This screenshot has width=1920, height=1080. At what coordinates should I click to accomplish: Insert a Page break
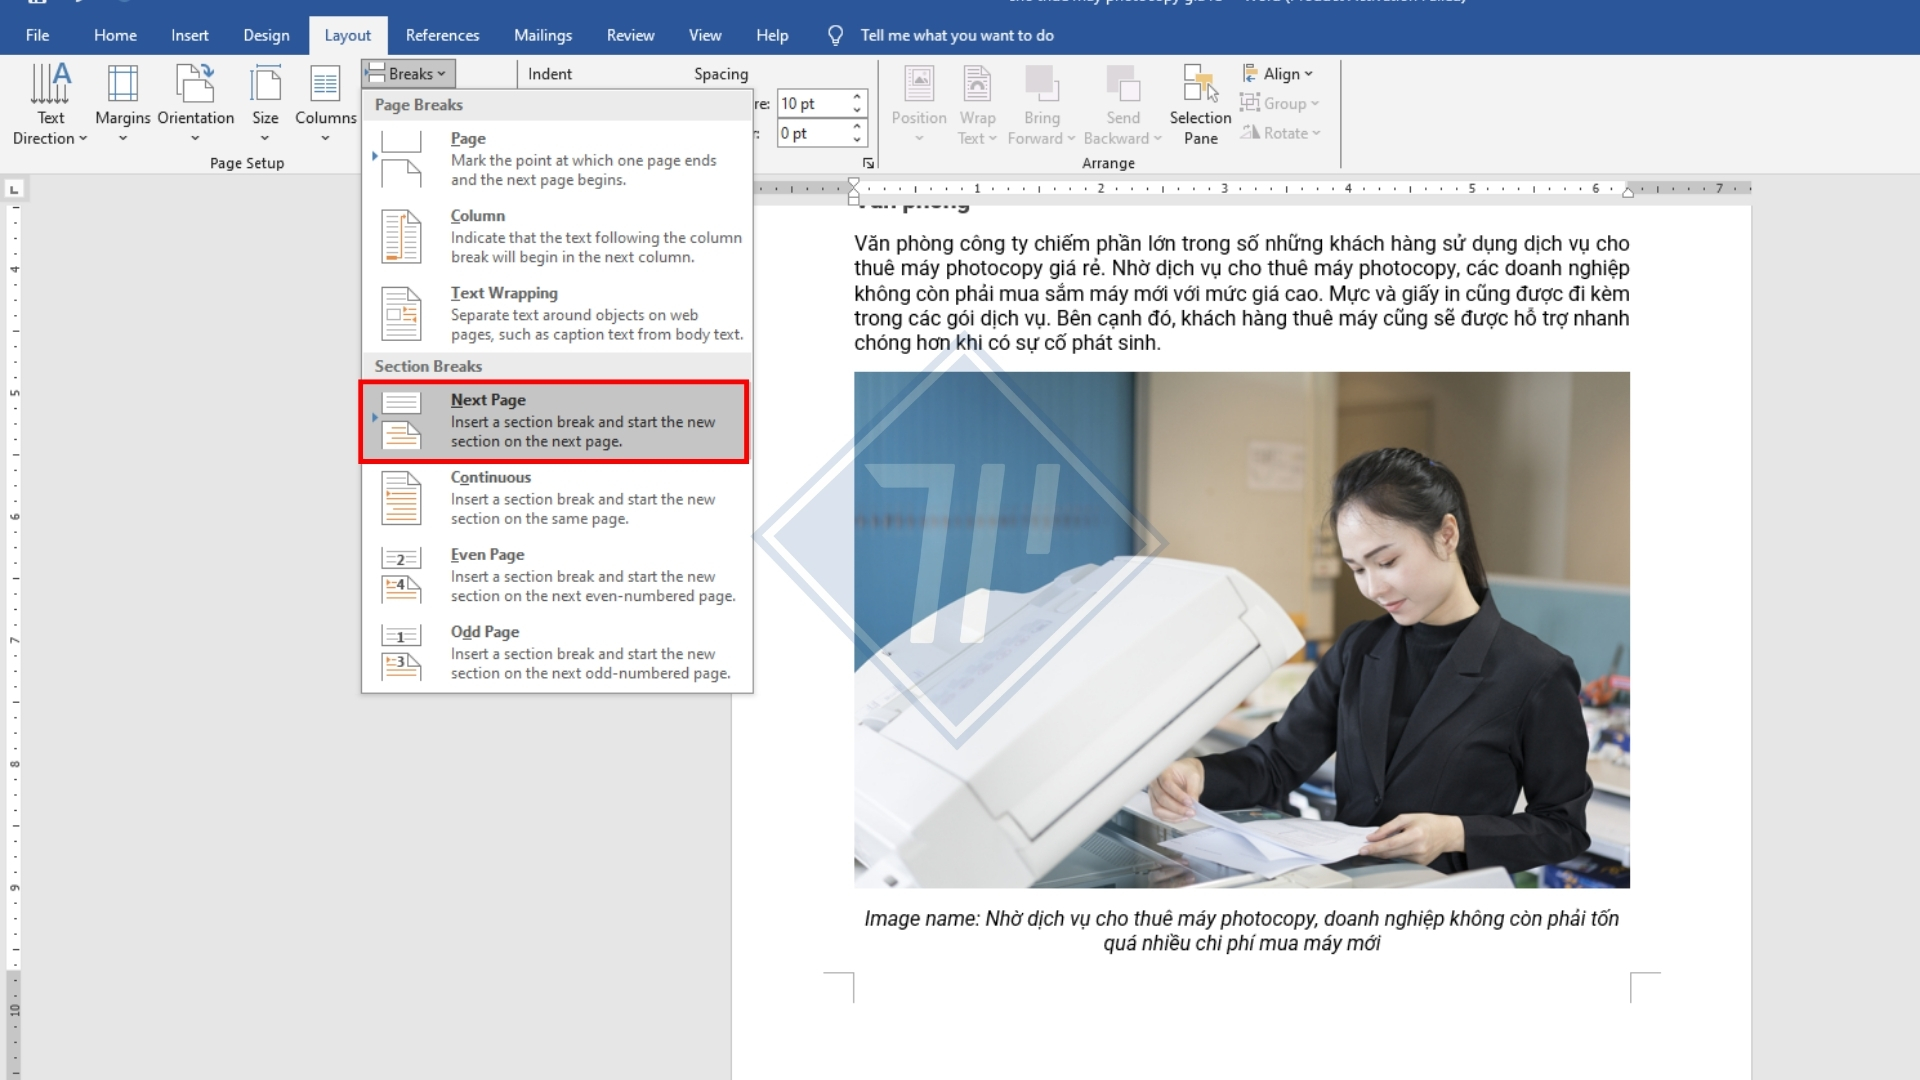coord(557,159)
